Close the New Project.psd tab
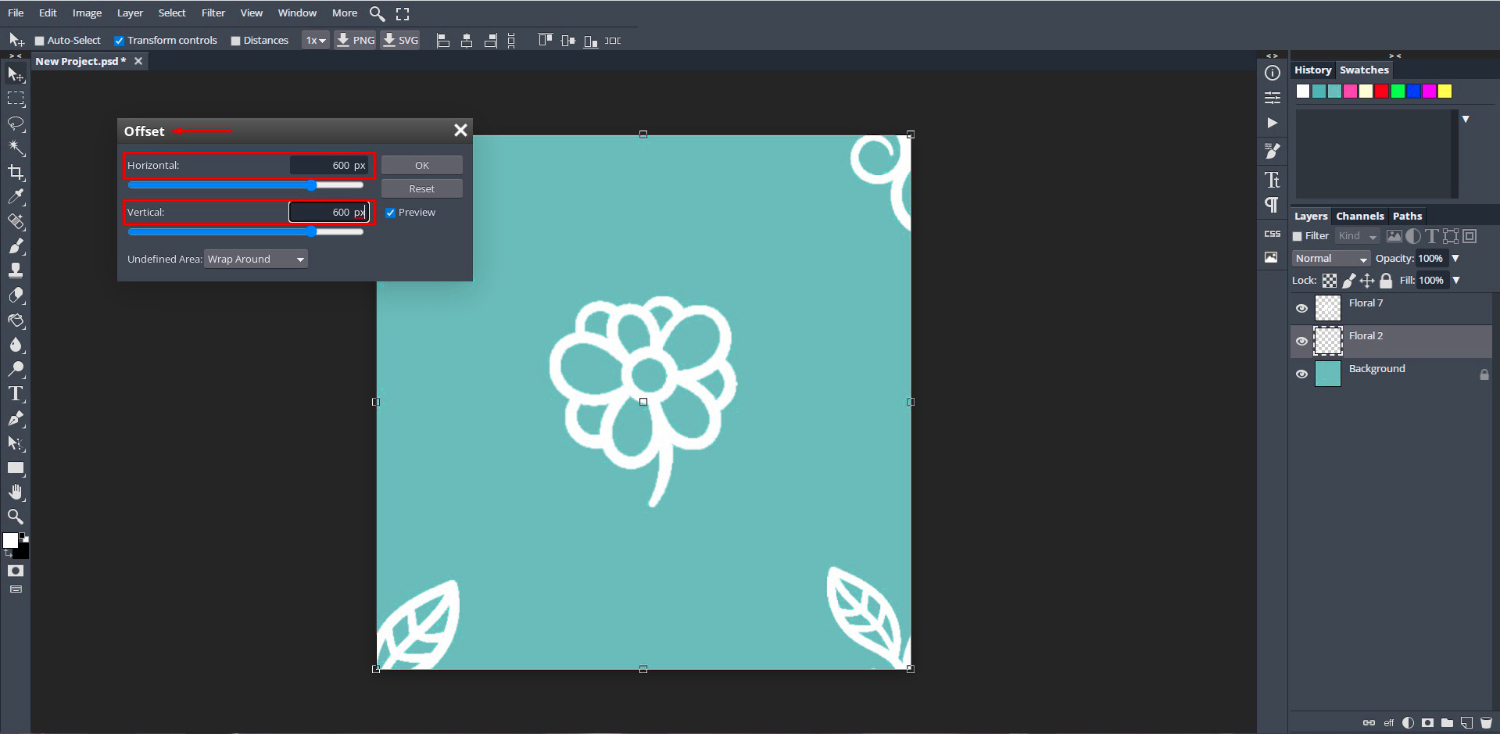 point(138,61)
